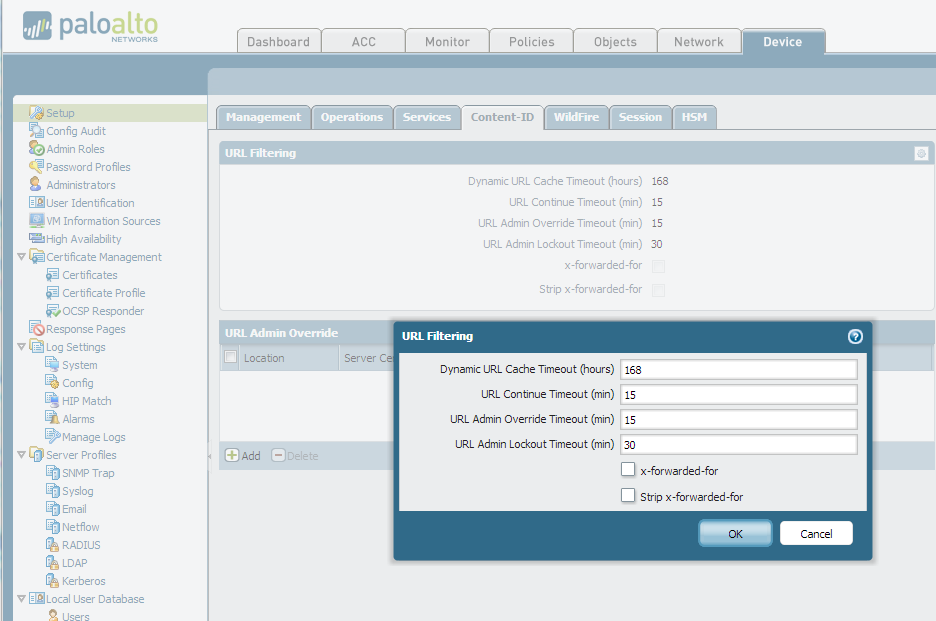The image size is (936, 621).
Task: Open the Services sub-tab
Action: (x=427, y=117)
